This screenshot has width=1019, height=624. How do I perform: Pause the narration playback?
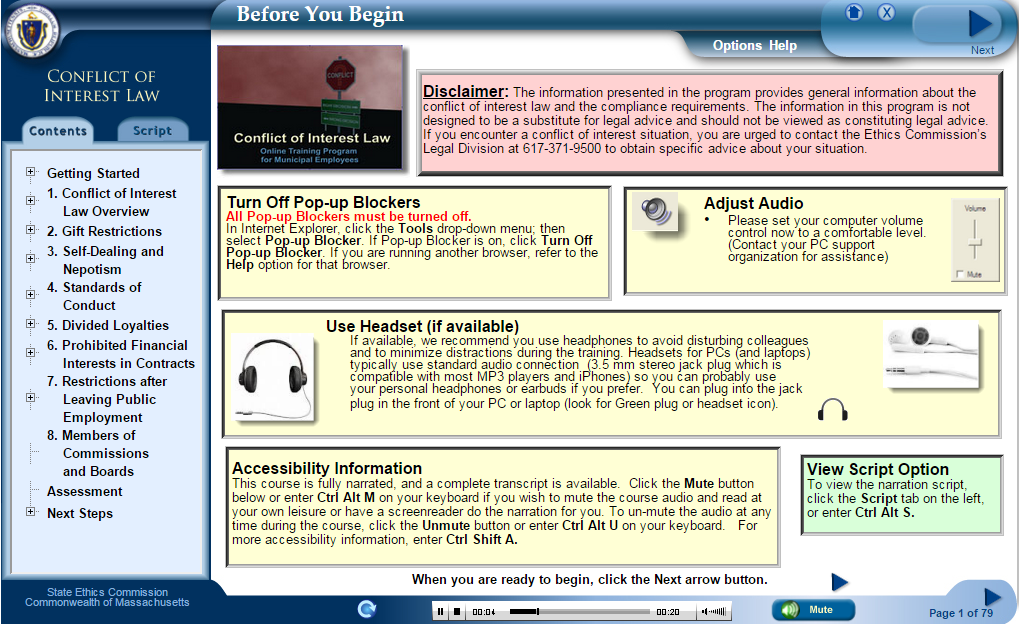coord(441,612)
